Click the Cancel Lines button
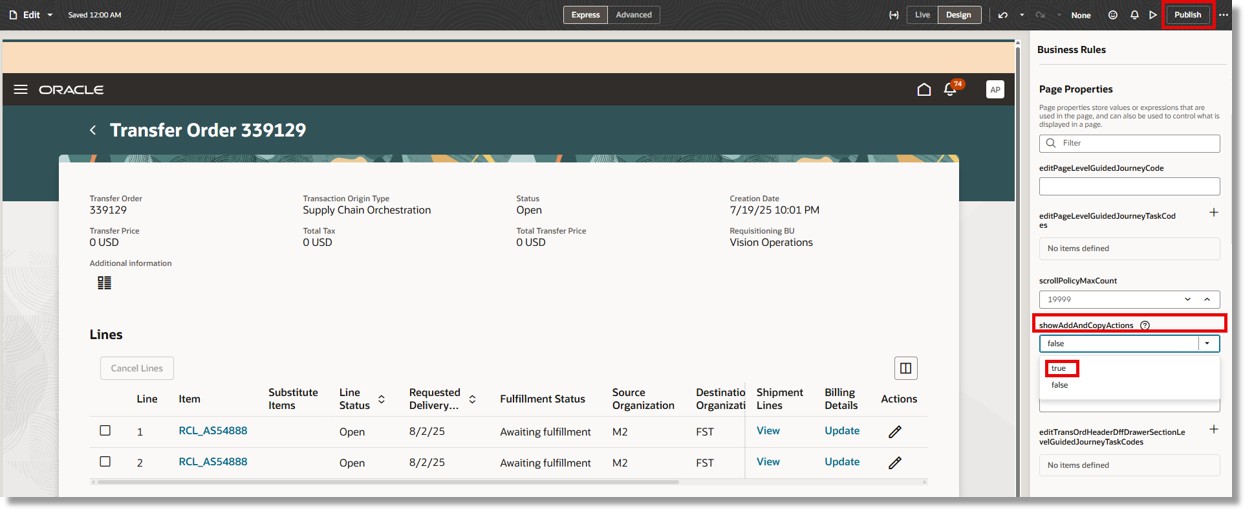This screenshot has height=510, width=1245. (x=137, y=368)
